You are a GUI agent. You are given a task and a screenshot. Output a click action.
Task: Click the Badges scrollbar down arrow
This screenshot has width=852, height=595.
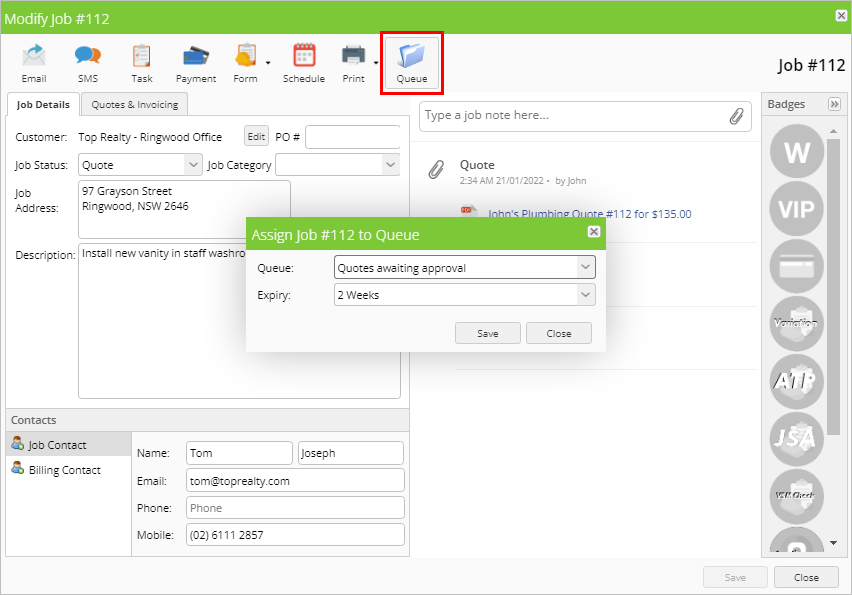coord(834,543)
